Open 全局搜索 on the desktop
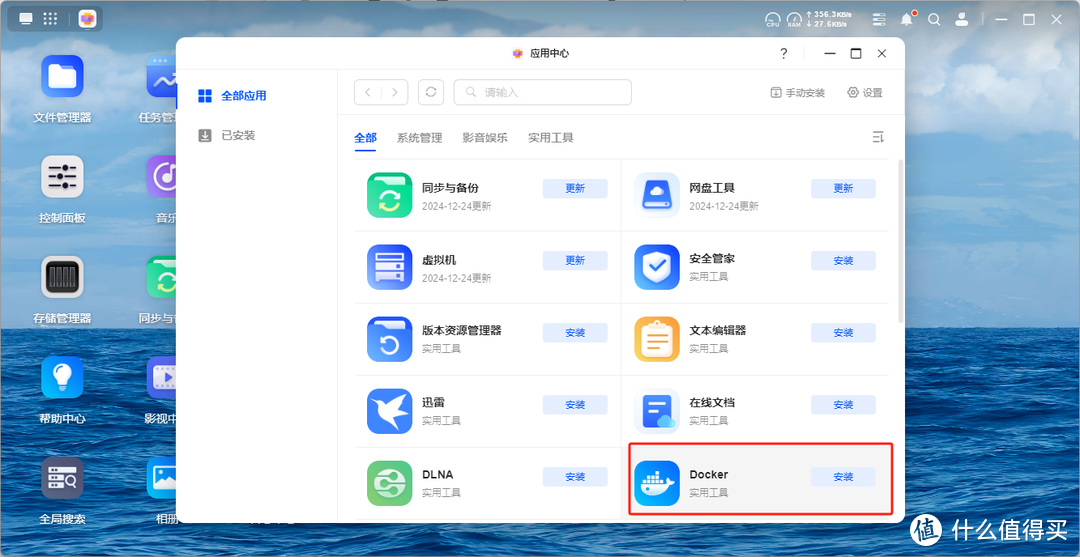 click(x=62, y=478)
